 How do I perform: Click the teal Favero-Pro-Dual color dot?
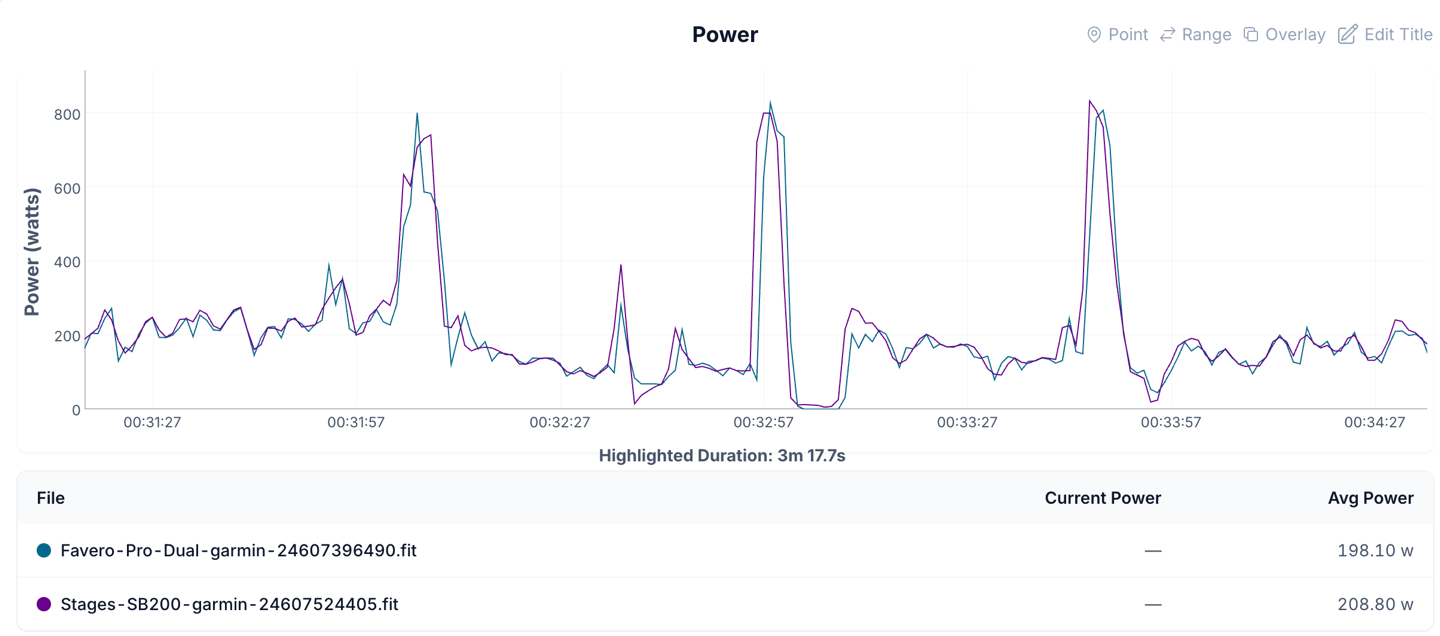point(44,550)
